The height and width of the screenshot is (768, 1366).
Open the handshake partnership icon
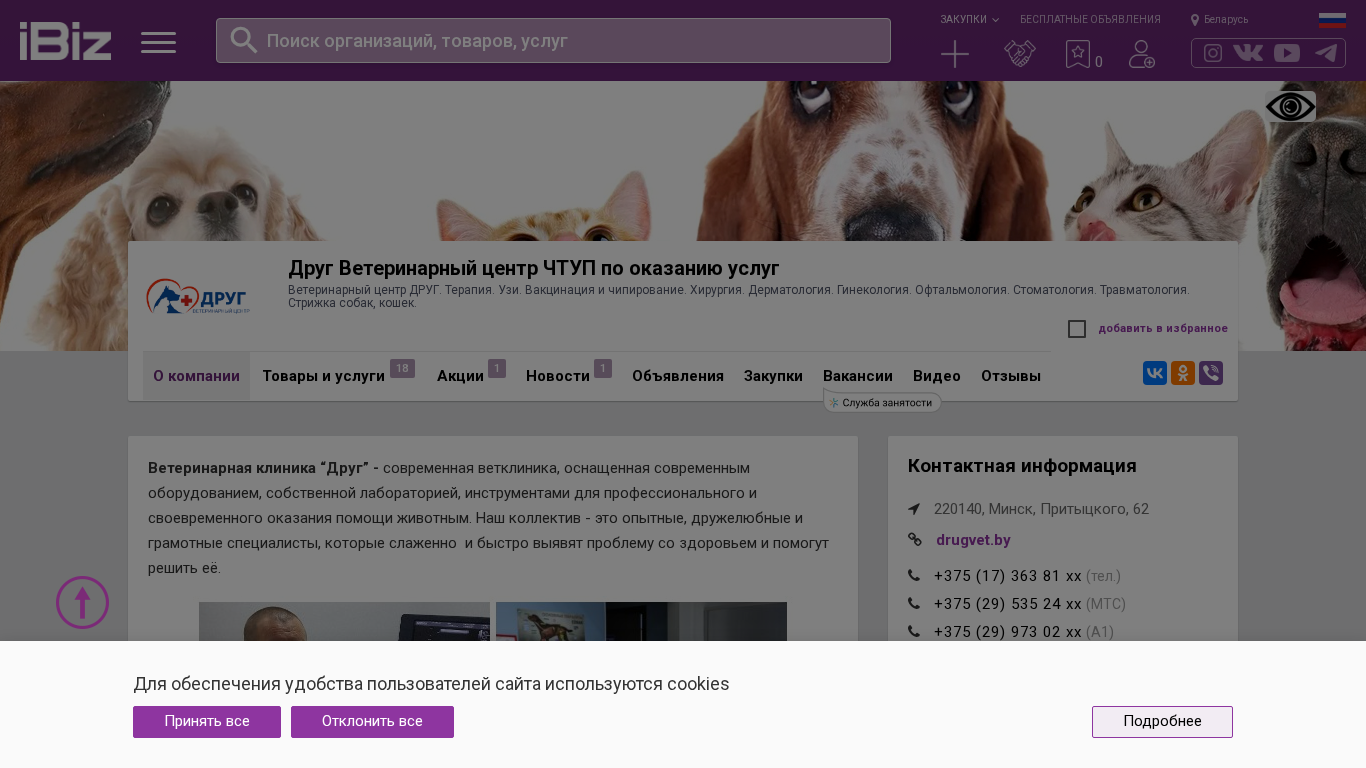point(1020,54)
